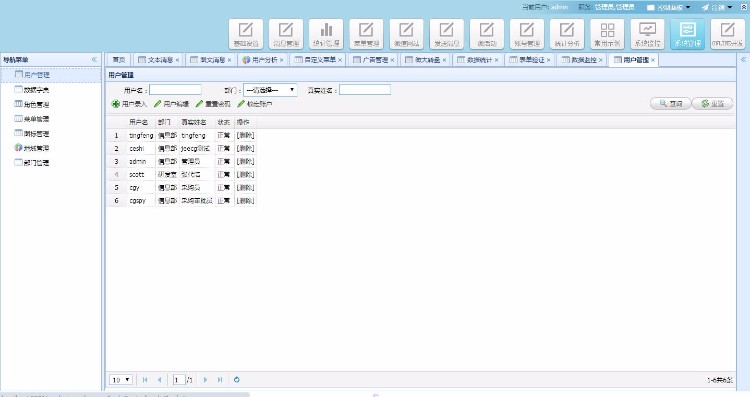
Task: Delete the cgspy user row
Action: 245,201
